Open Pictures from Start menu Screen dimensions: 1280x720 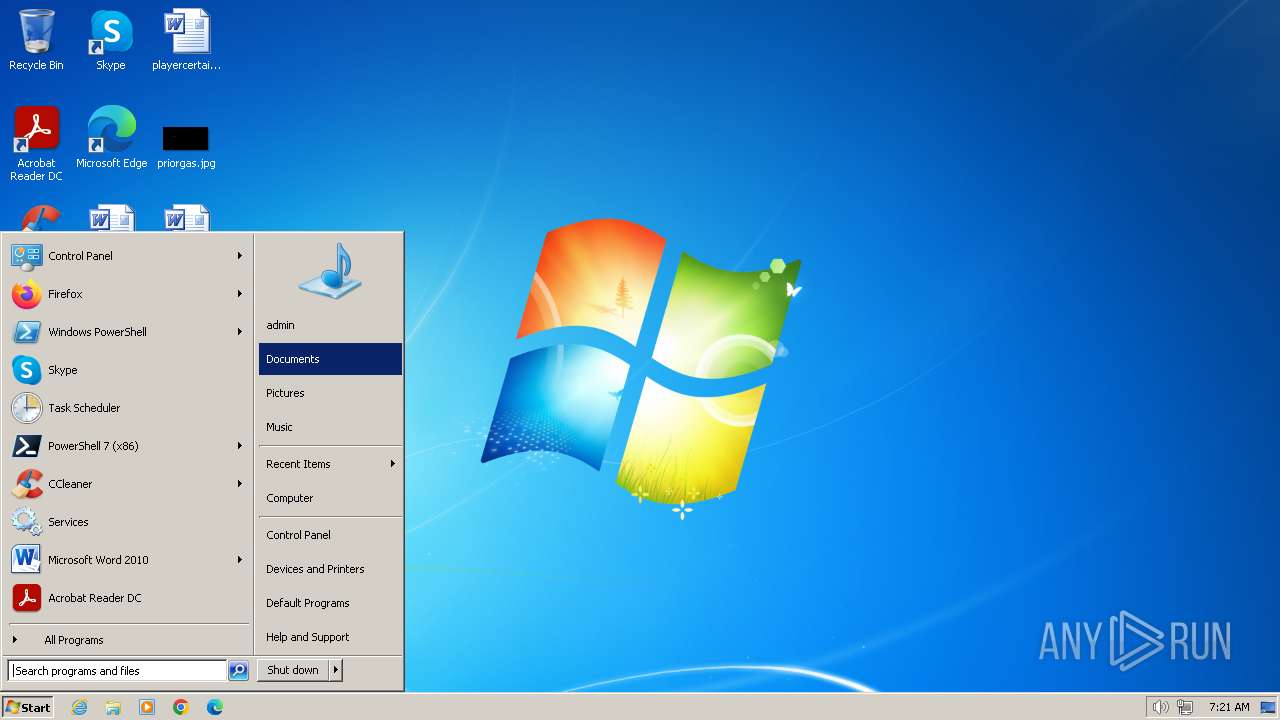click(x=330, y=393)
